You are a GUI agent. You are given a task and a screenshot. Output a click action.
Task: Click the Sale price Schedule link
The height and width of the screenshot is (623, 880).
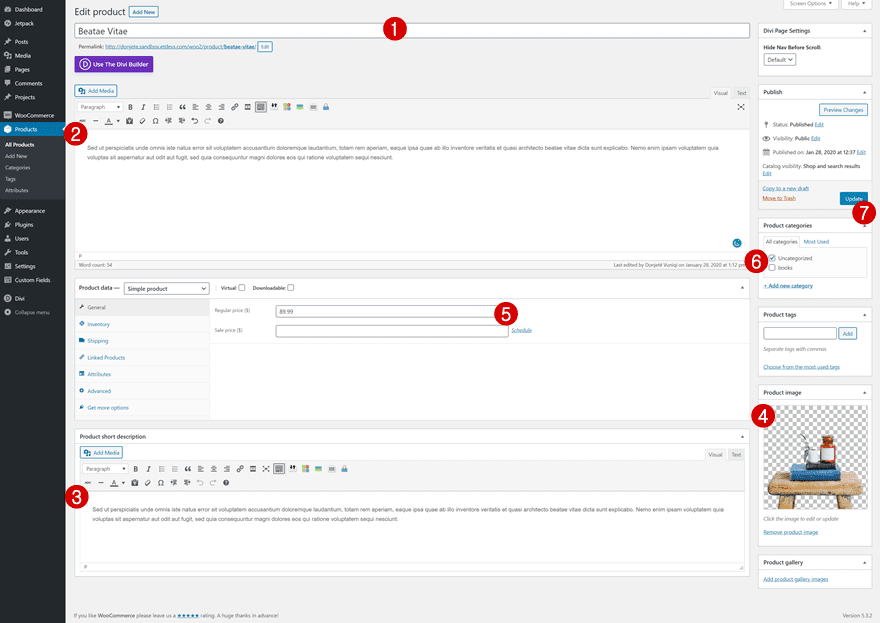point(521,331)
